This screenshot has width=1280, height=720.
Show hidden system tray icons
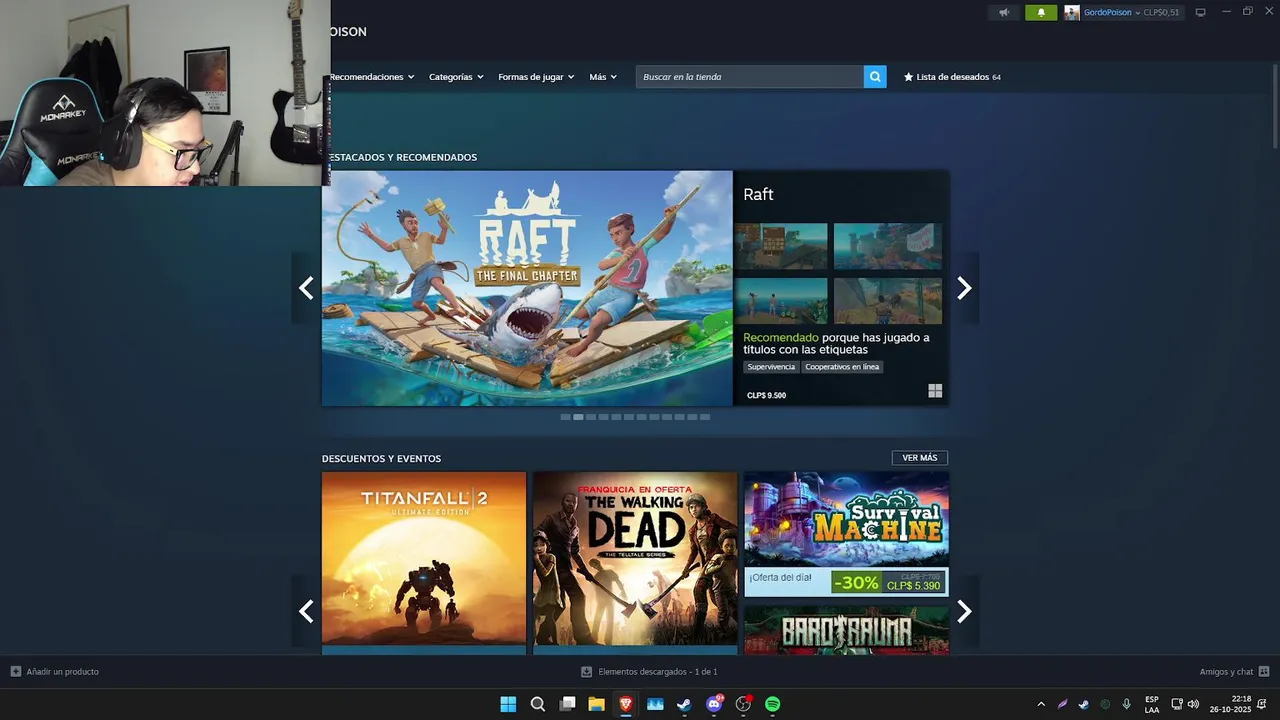click(1041, 704)
